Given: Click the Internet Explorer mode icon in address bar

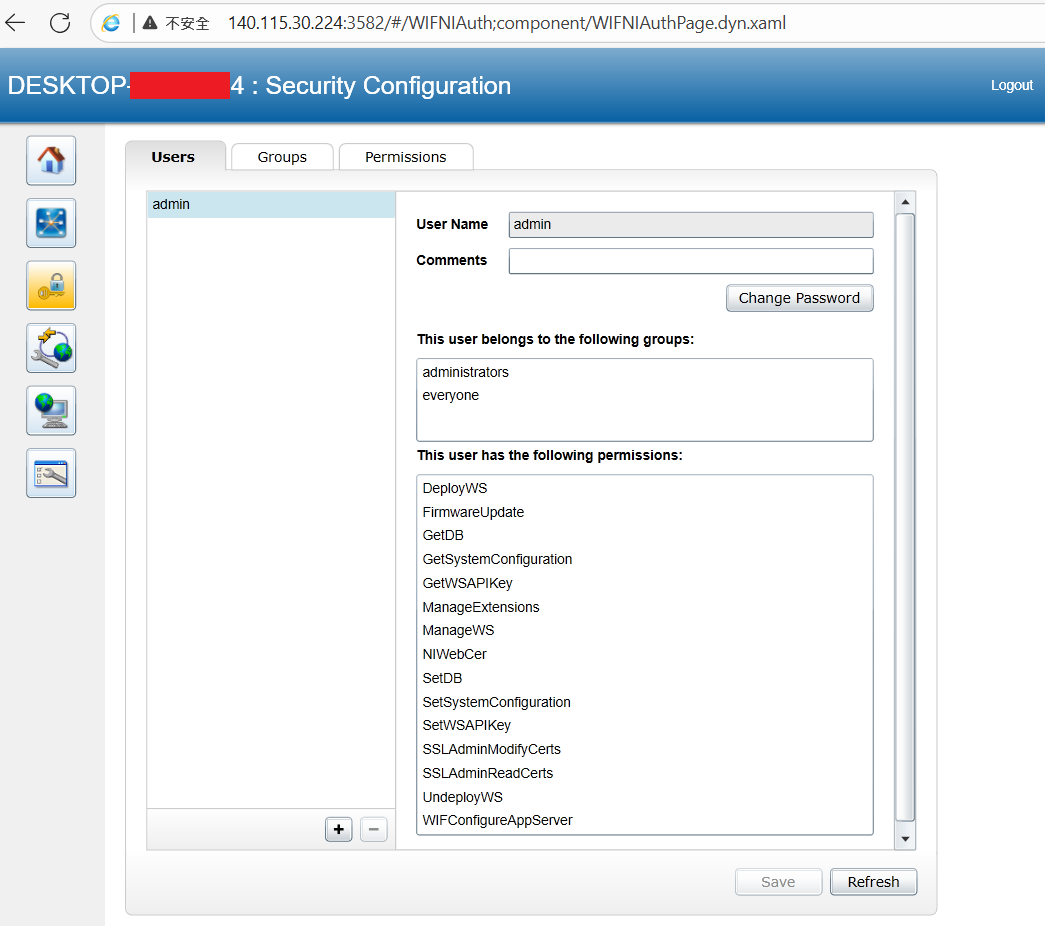Looking at the screenshot, I should 111,23.
